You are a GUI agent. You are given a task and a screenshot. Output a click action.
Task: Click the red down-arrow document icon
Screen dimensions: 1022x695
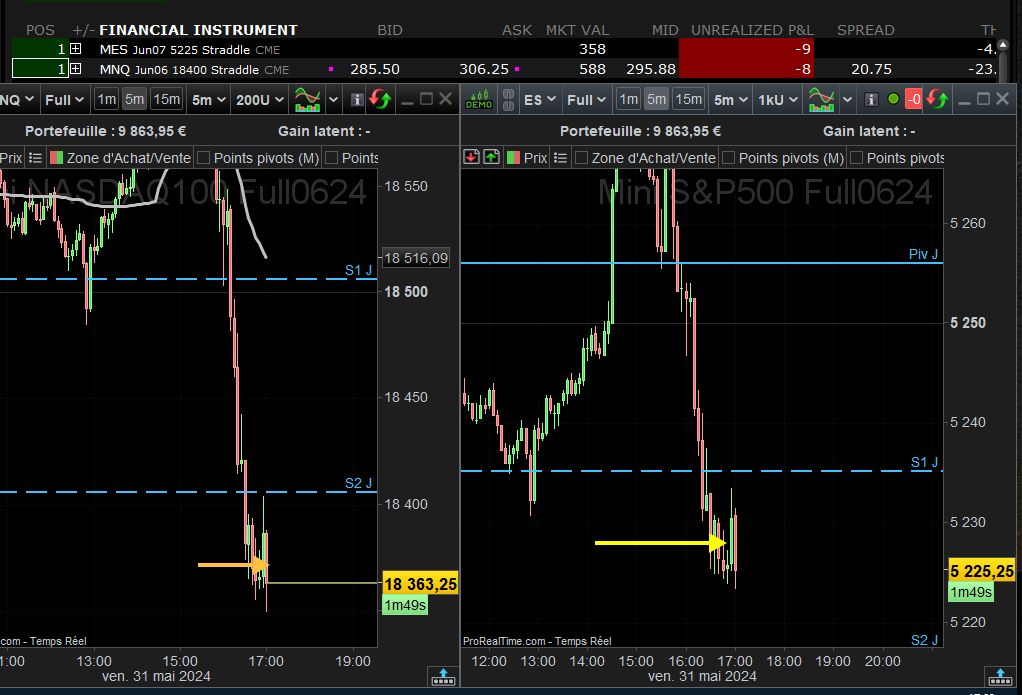(x=471, y=157)
